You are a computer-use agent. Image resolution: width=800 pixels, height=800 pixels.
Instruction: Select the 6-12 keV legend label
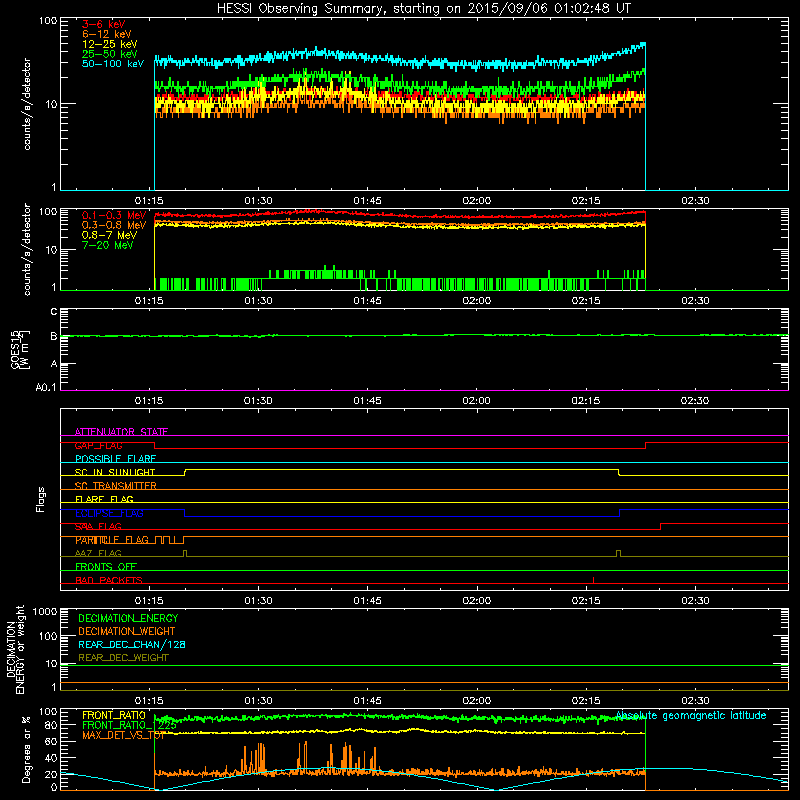(107, 34)
